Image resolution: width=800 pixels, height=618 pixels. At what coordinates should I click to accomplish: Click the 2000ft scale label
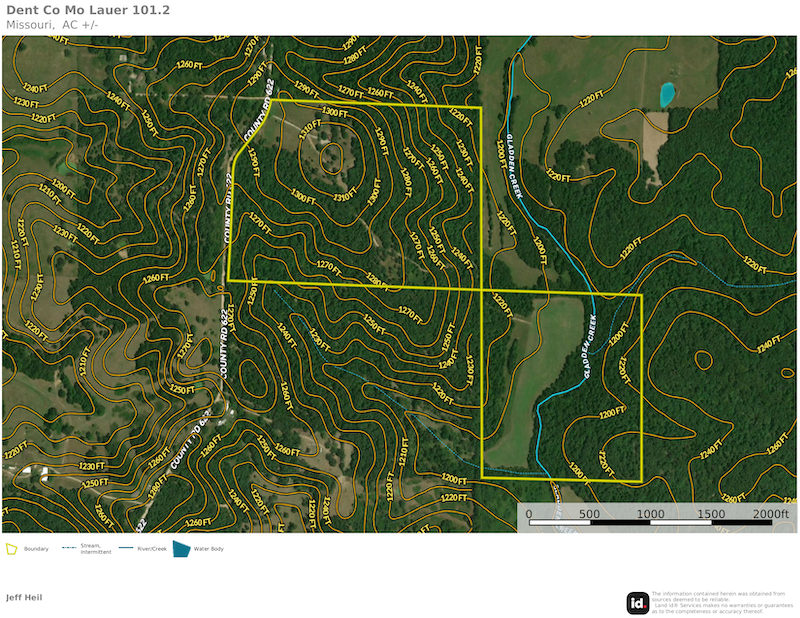tap(771, 513)
